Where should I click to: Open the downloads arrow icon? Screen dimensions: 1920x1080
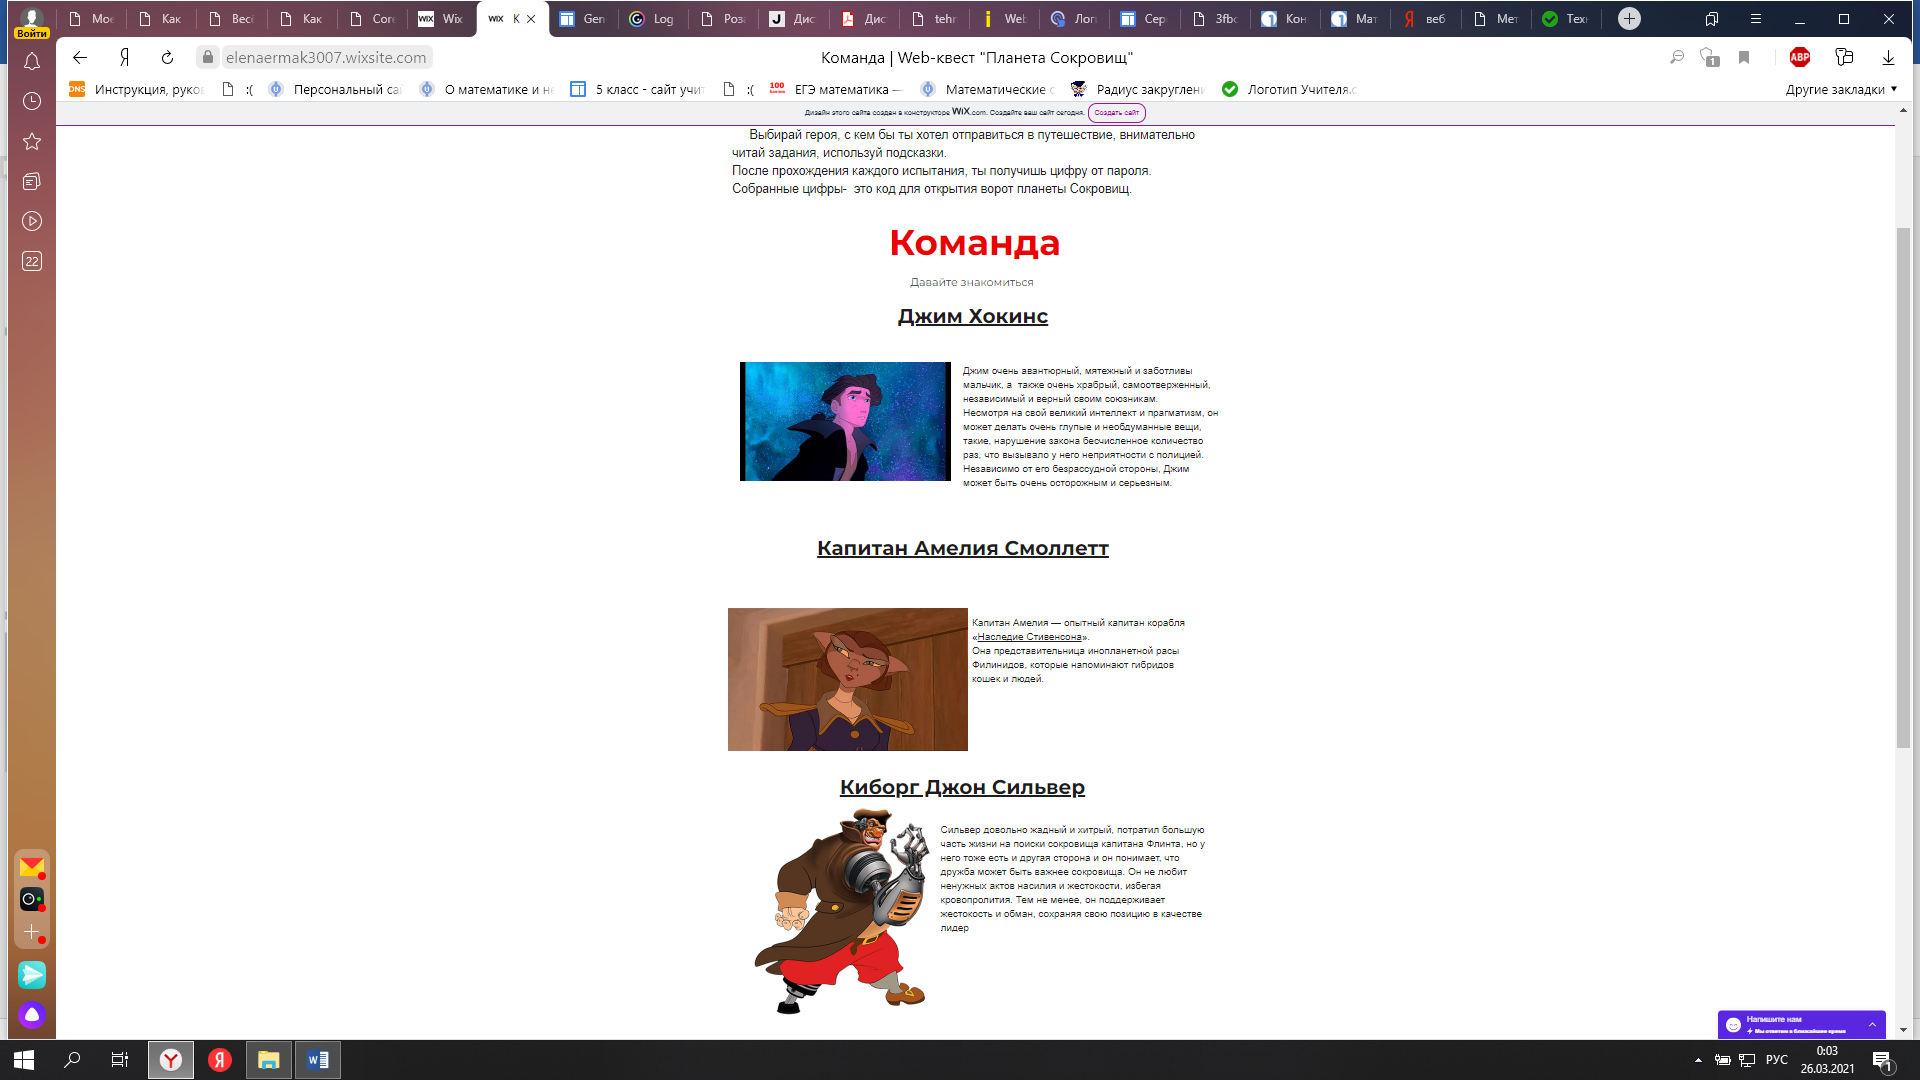tap(1888, 57)
